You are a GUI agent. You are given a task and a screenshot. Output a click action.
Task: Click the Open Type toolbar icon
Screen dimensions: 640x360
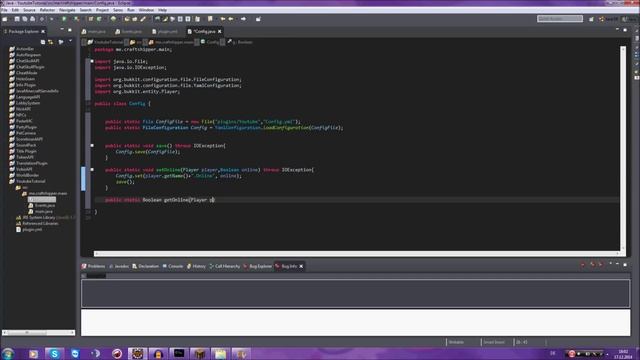127,19
